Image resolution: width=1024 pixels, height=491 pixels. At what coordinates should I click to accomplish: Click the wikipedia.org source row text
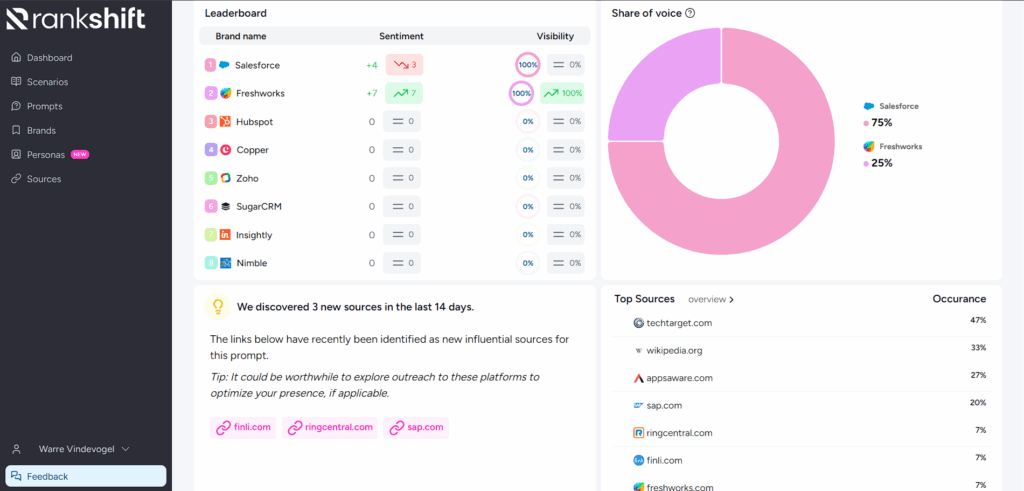coord(675,351)
